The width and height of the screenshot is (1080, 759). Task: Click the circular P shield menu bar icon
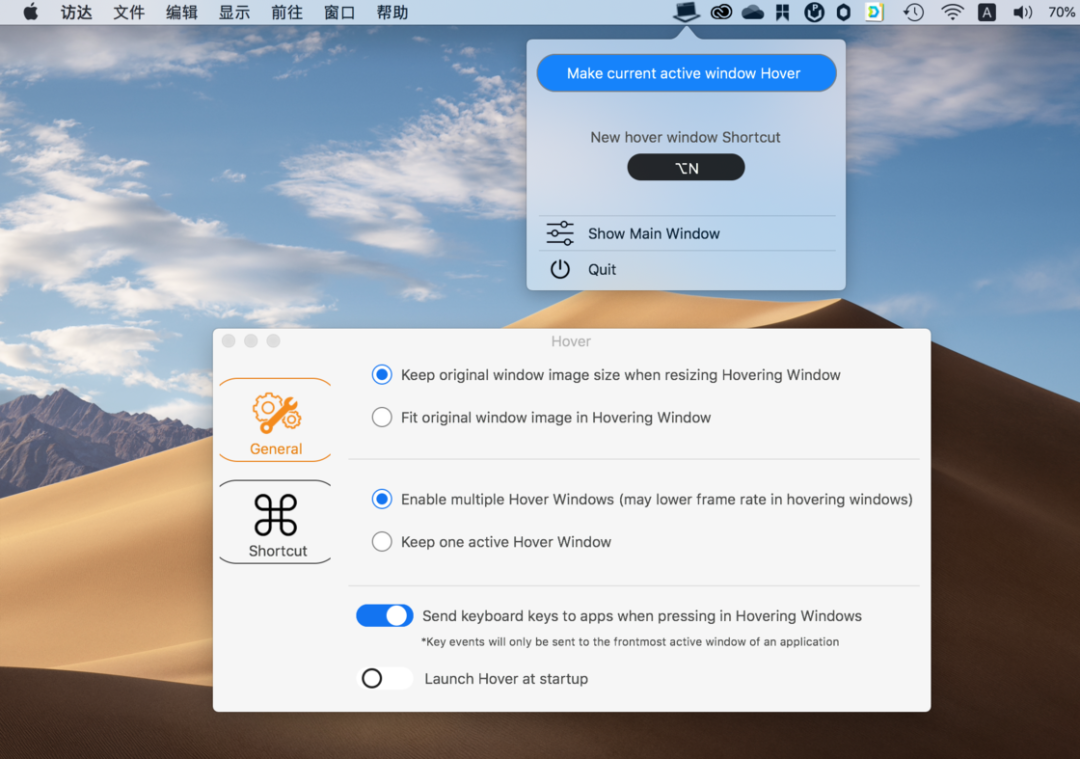click(814, 12)
